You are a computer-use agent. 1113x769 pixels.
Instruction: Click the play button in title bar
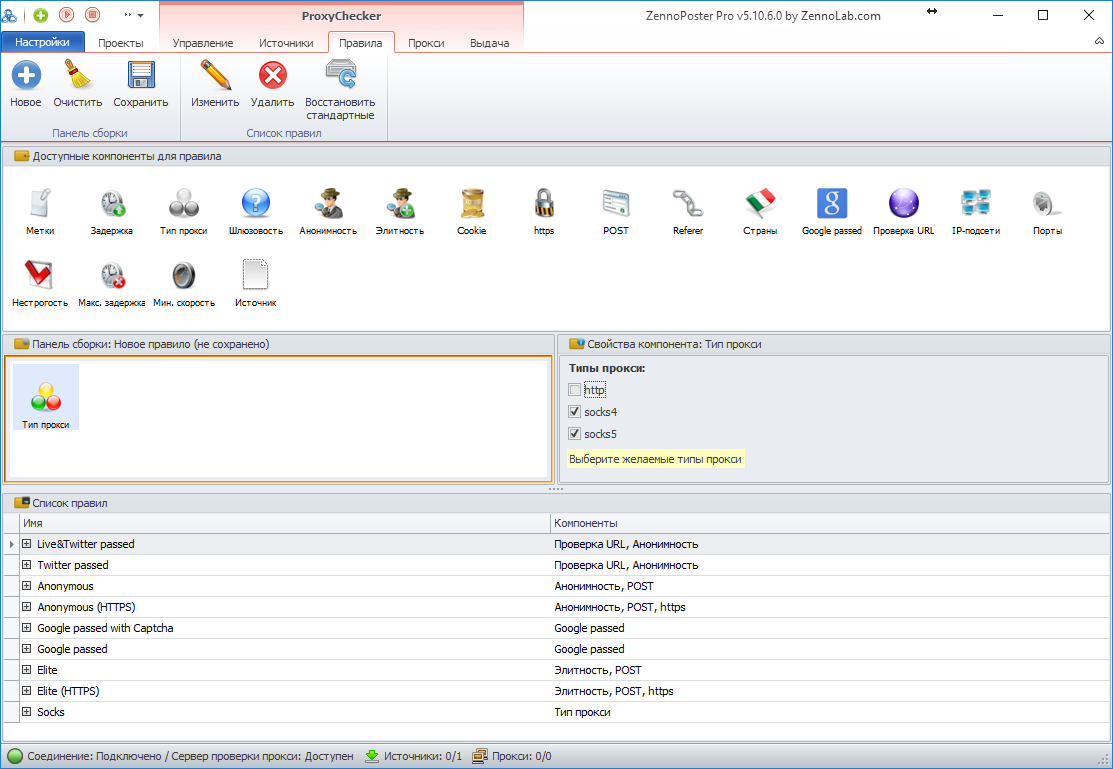[x=66, y=14]
